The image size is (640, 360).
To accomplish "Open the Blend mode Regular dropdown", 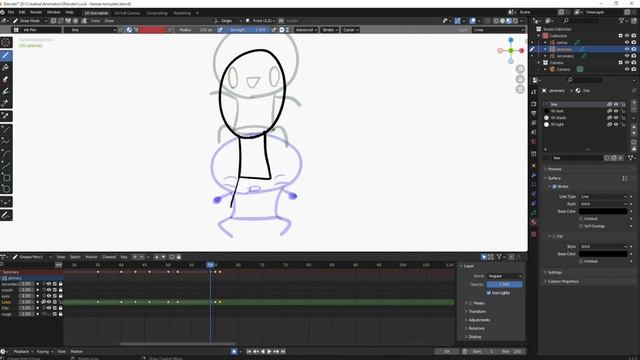I will point(504,276).
